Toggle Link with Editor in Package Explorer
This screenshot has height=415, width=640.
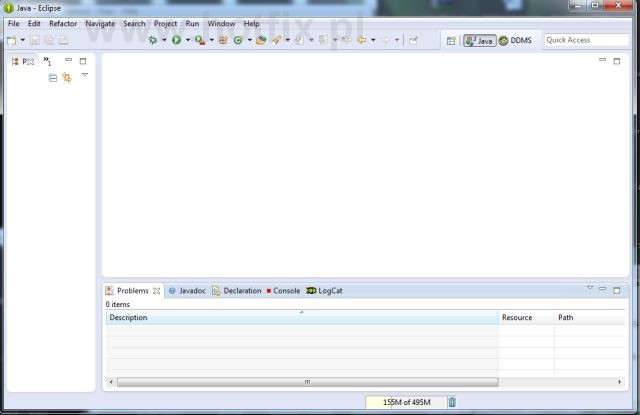pyautogui.click(x=67, y=77)
